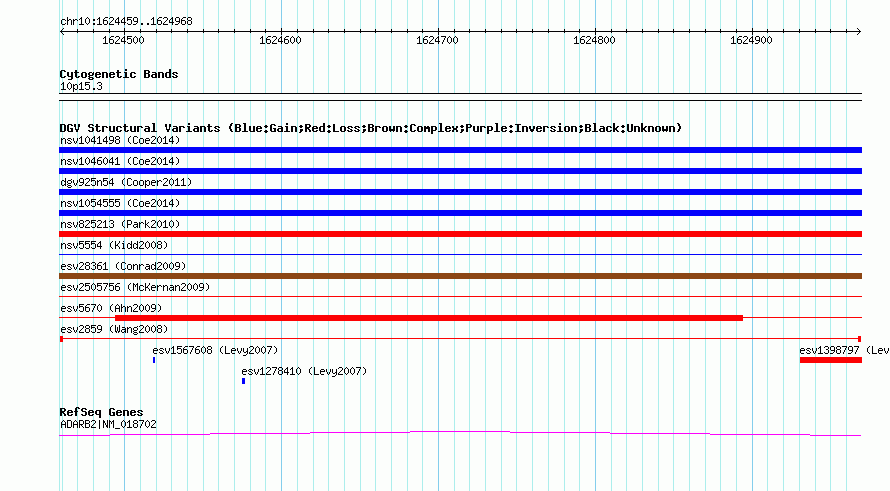The image size is (890, 491).
Task: Click the left arrowhead of the ruler
Action: [x=62, y=32]
